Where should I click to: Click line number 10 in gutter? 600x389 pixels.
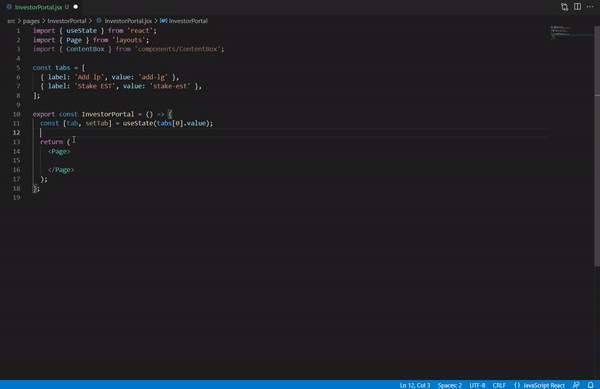pos(16,114)
